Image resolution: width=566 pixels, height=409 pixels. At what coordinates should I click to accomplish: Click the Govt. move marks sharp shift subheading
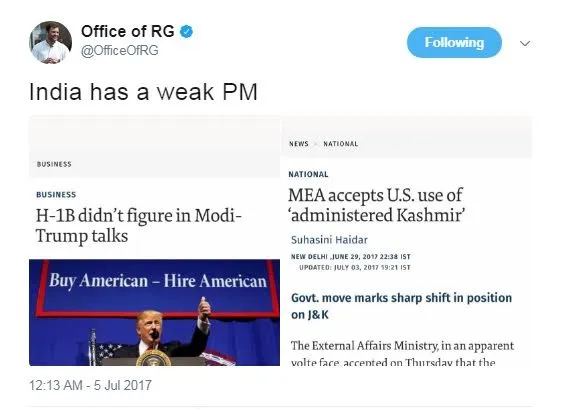401,306
